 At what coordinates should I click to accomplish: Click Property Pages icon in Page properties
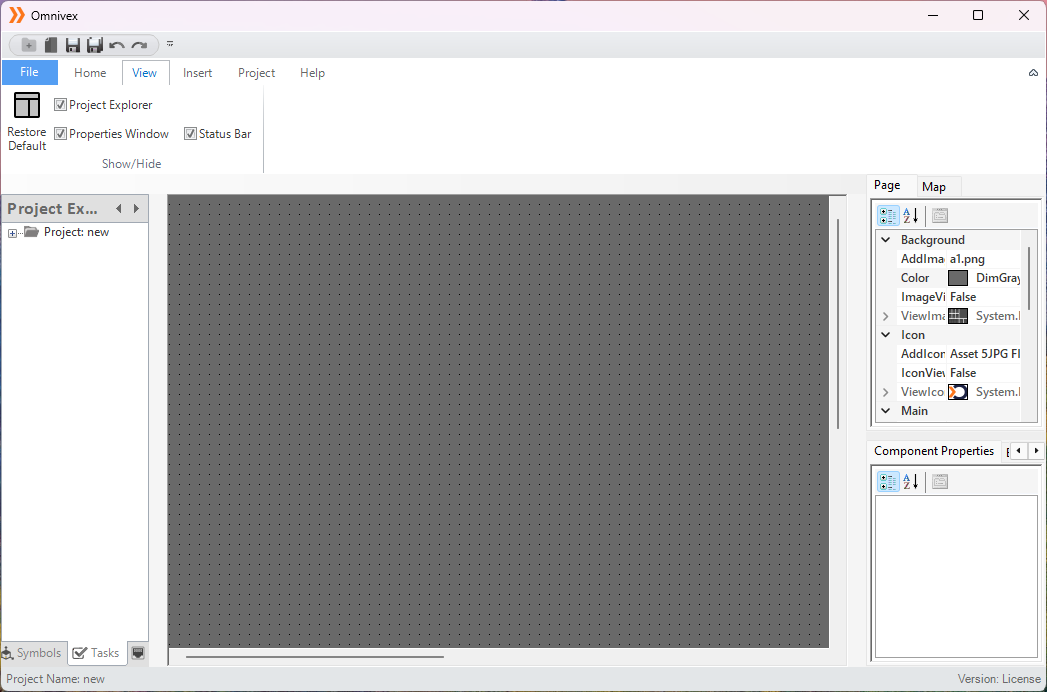tap(939, 216)
